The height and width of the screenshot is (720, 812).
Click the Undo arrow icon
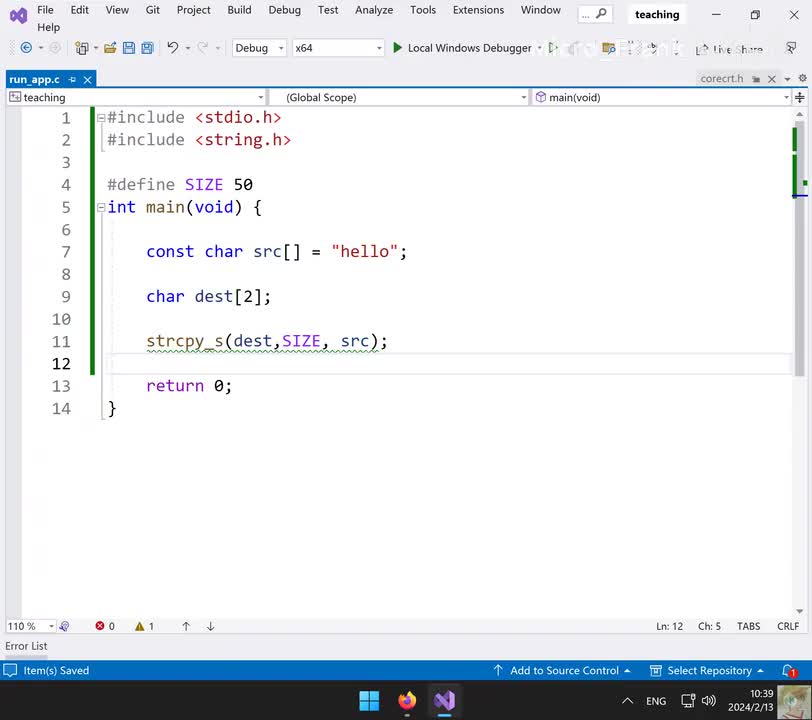(x=173, y=48)
